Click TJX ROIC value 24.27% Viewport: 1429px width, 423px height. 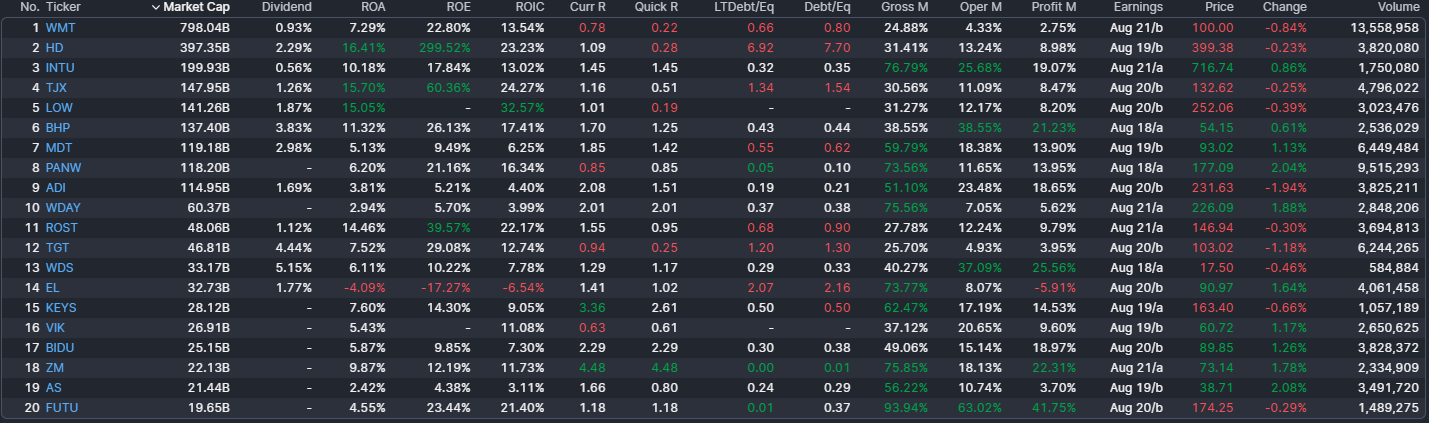pos(523,87)
